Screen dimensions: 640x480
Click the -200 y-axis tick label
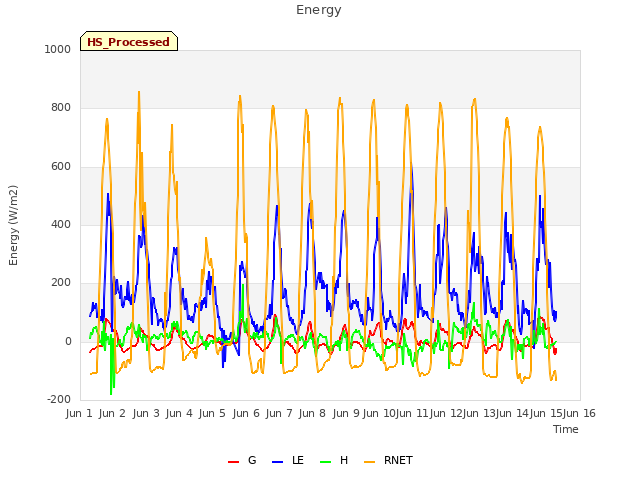pos(59,400)
